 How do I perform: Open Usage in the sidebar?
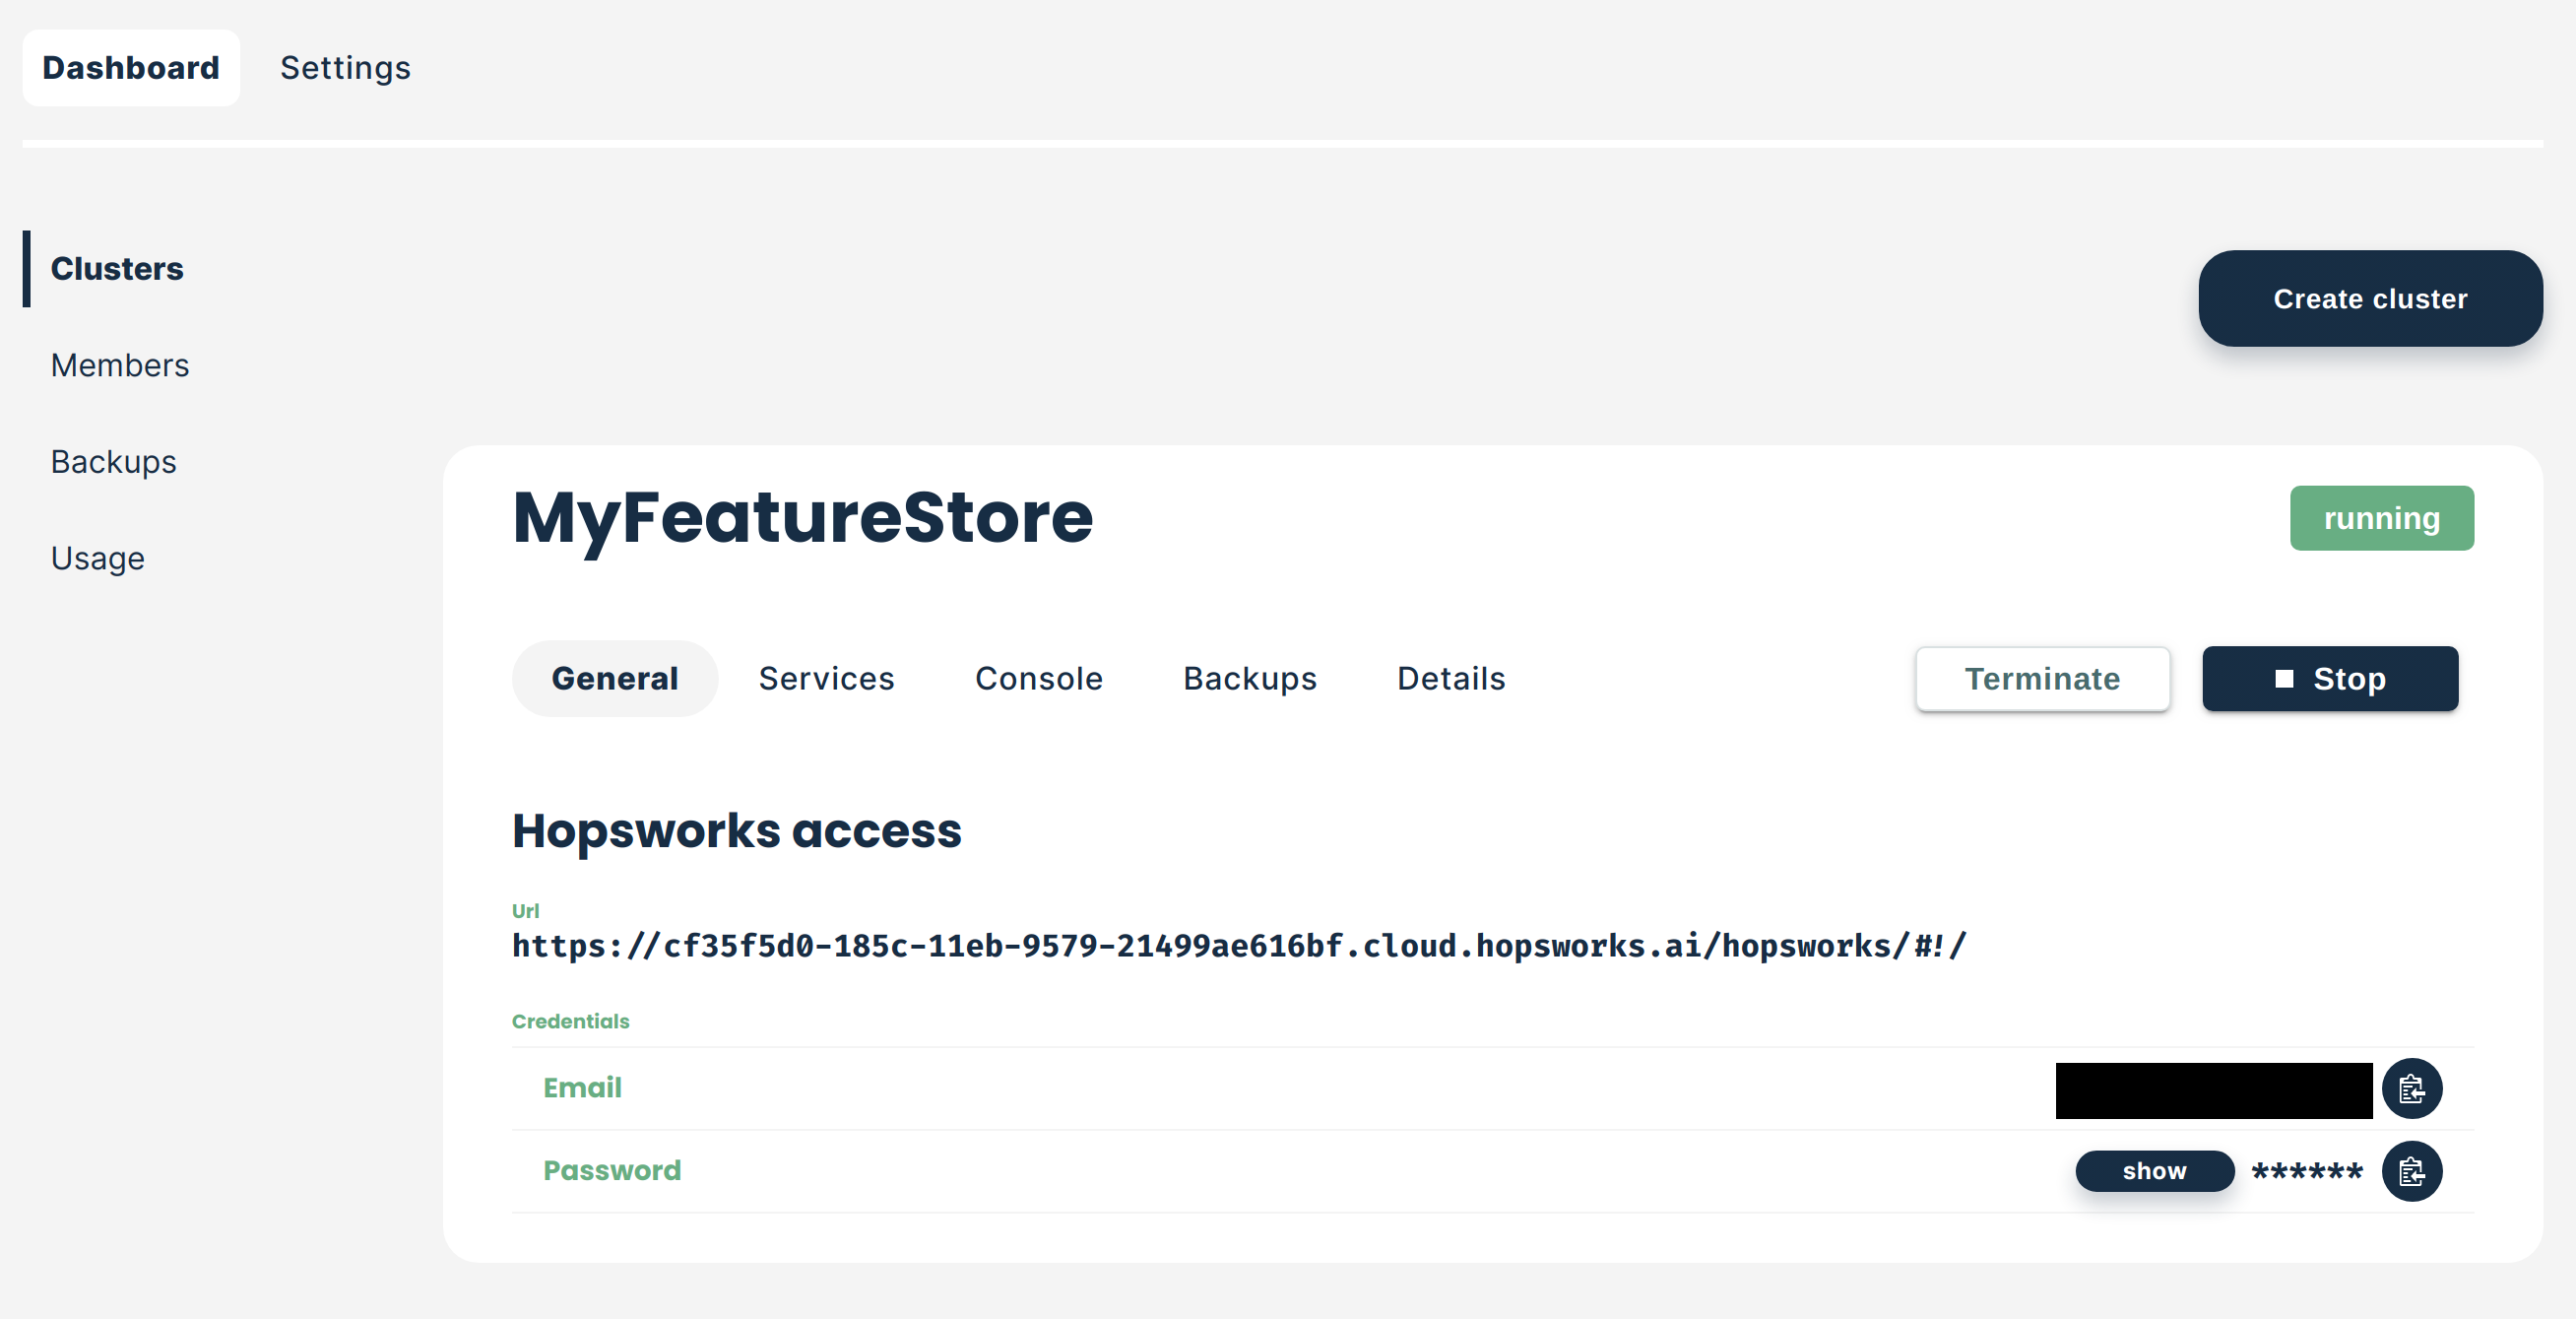98,558
